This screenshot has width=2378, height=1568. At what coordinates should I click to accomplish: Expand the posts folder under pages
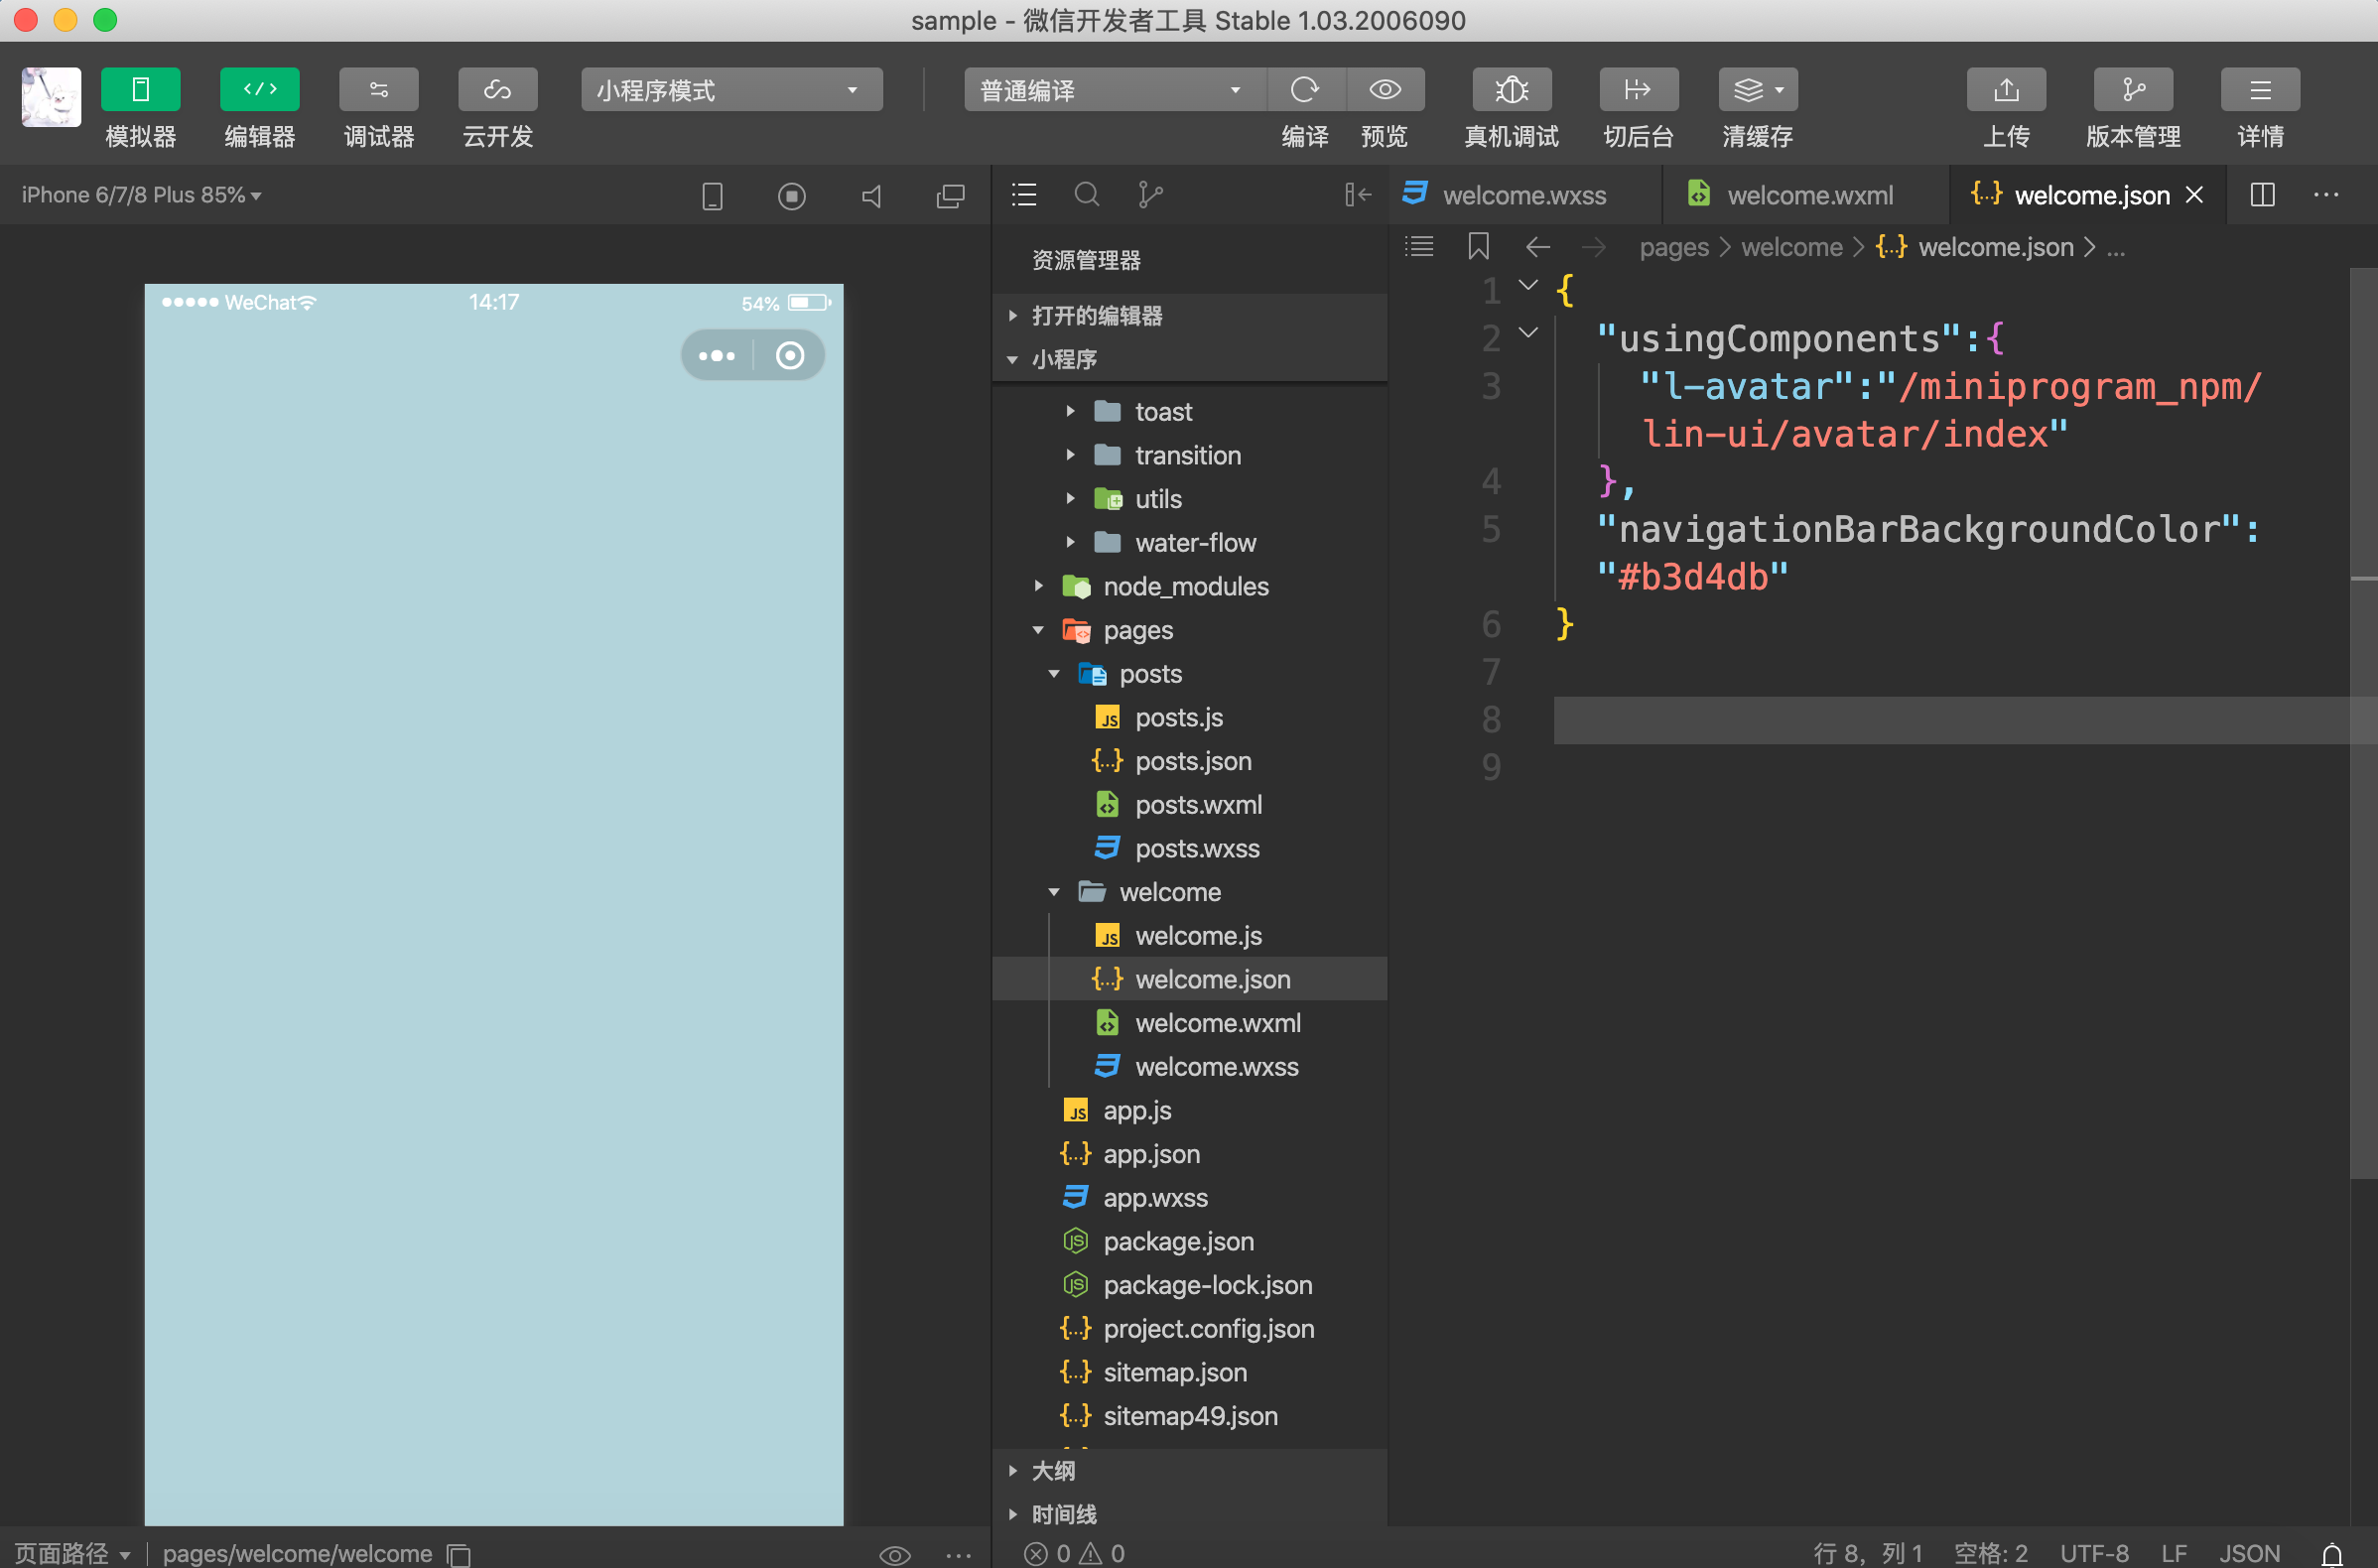coord(1053,672)
